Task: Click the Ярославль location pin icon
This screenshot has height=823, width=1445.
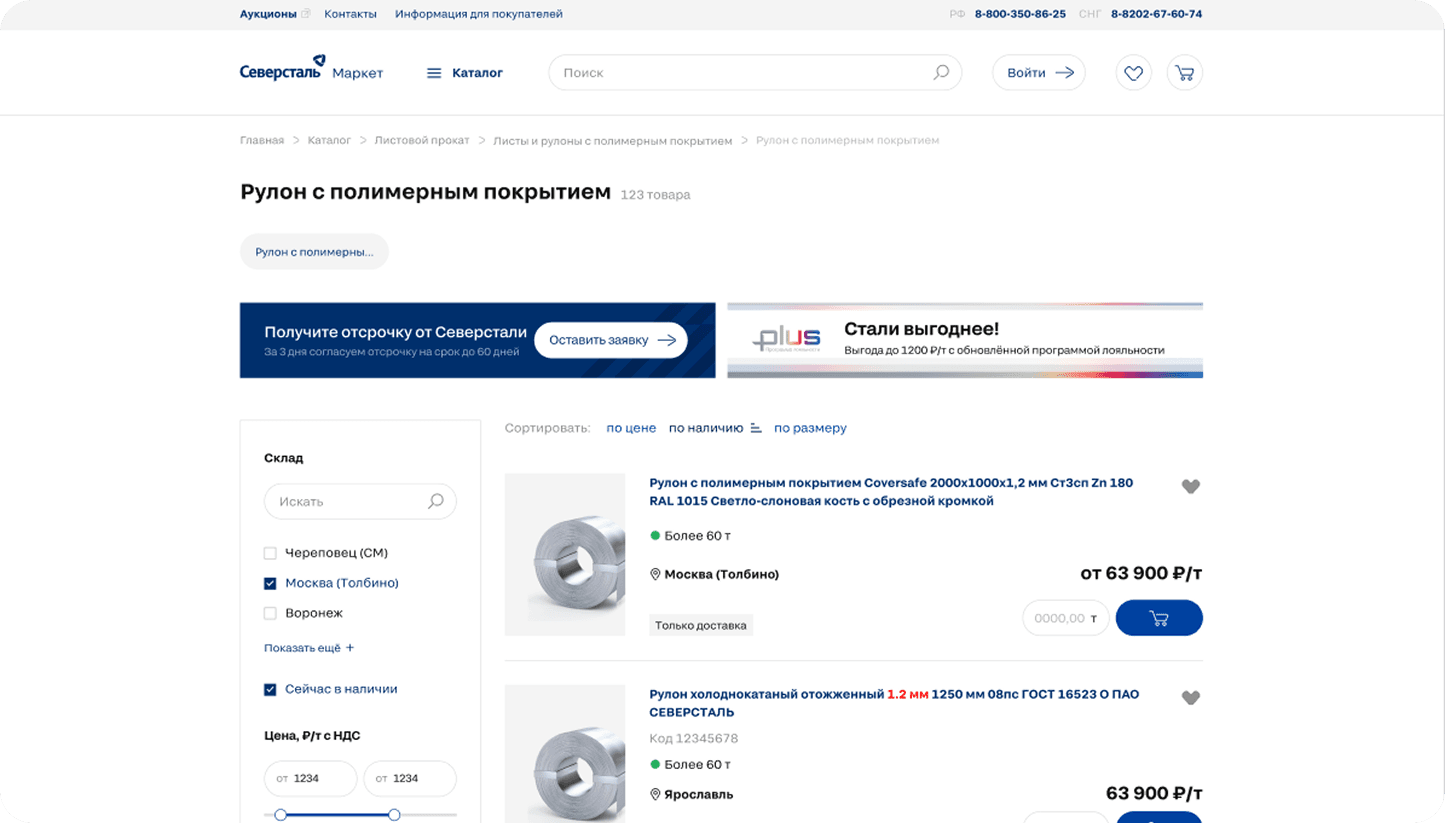Action: [x=656, y=794]
